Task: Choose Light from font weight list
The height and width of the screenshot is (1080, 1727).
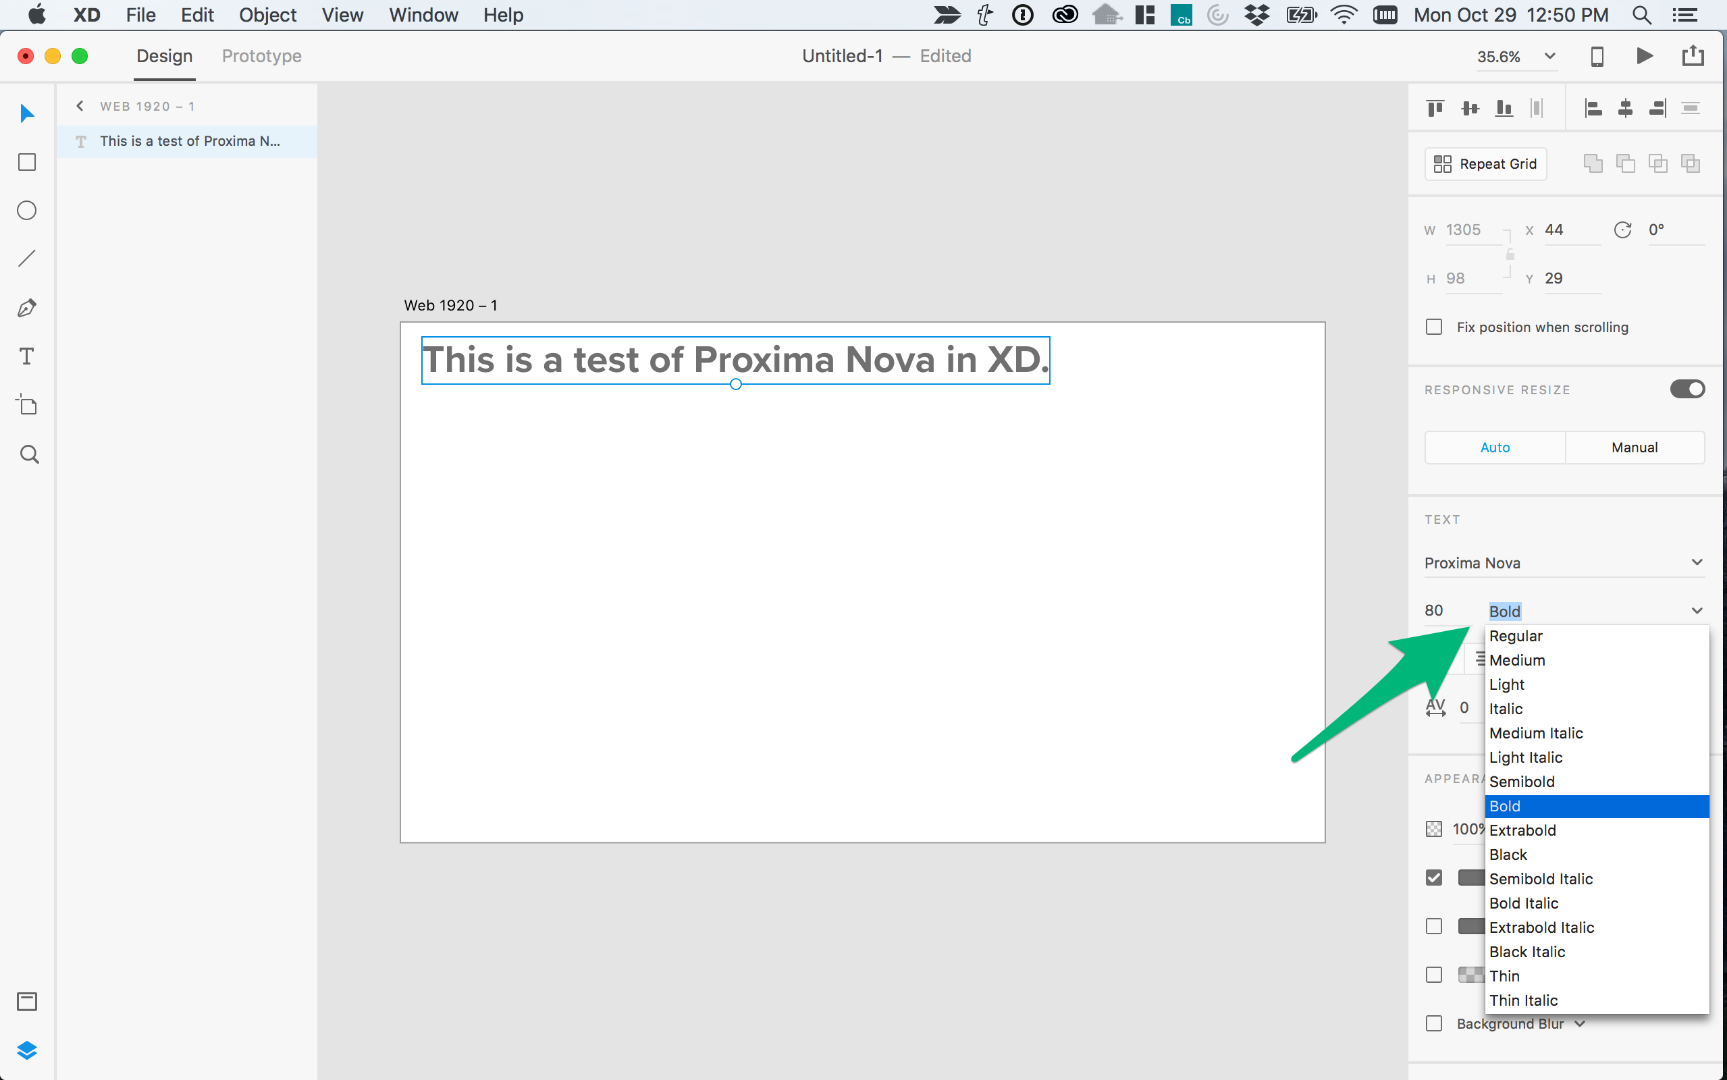Action: tap(1597, 685)
